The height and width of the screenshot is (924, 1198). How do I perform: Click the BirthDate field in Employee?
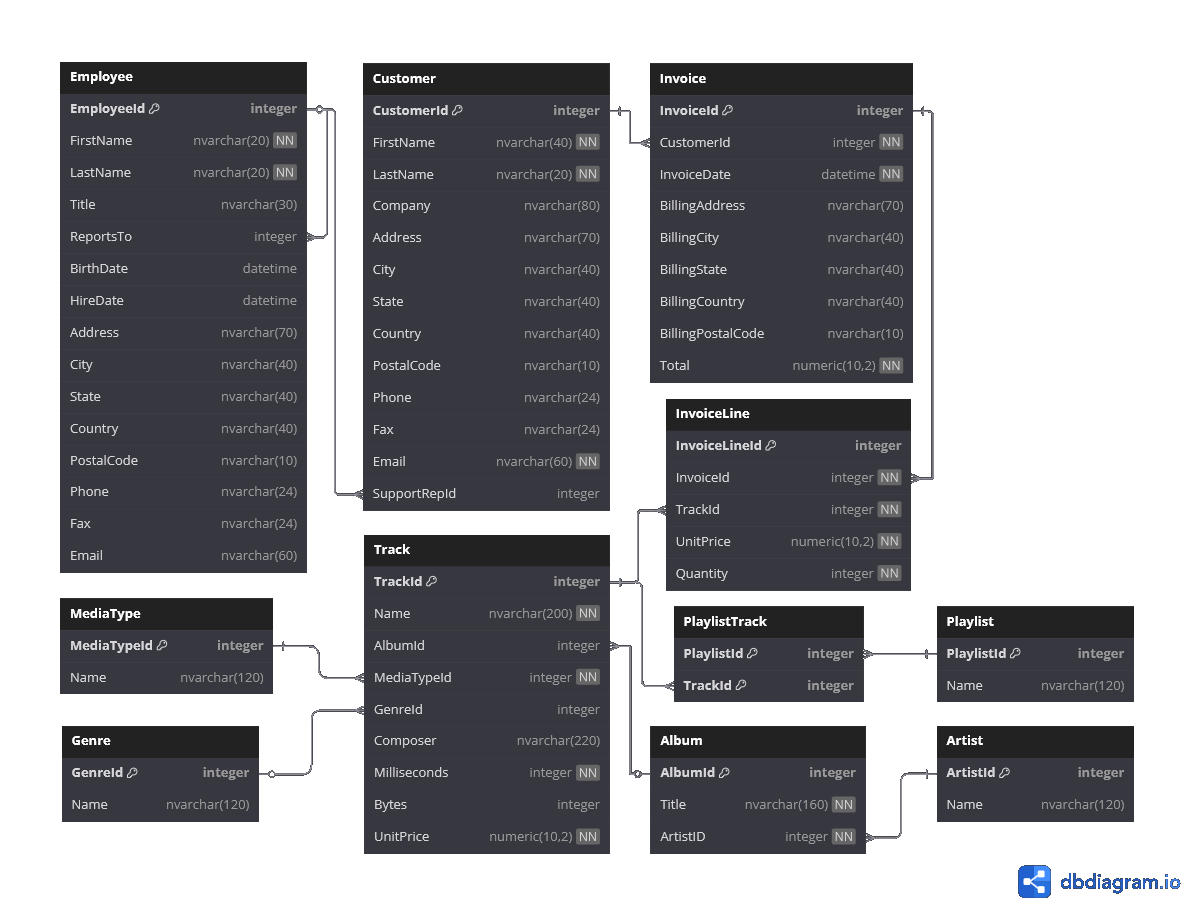[183, 268]
